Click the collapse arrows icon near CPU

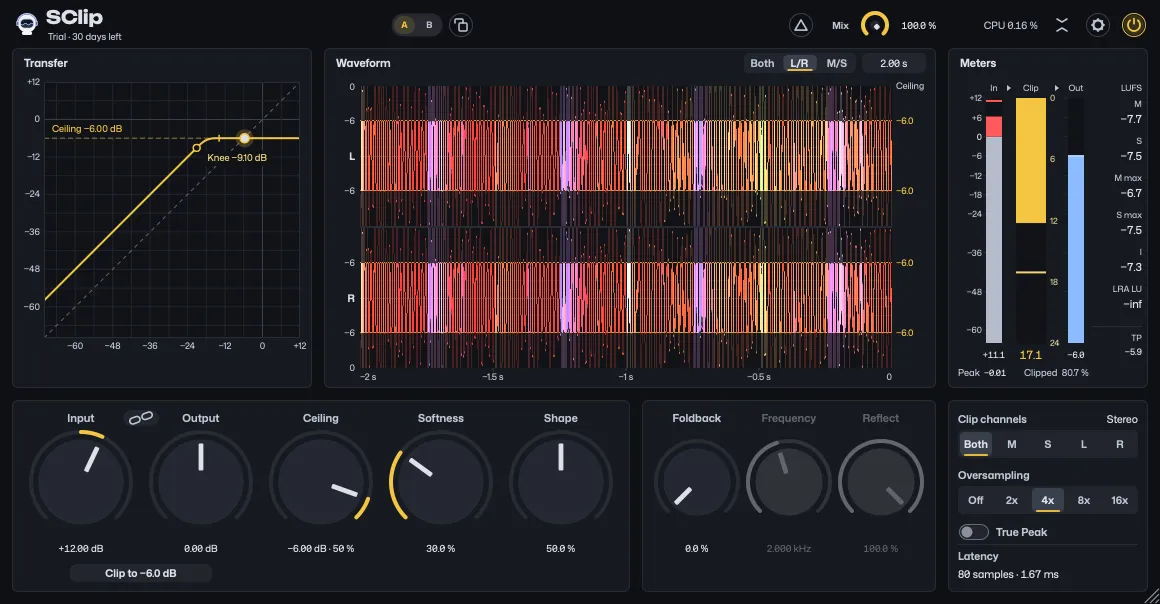(1062, 25)
